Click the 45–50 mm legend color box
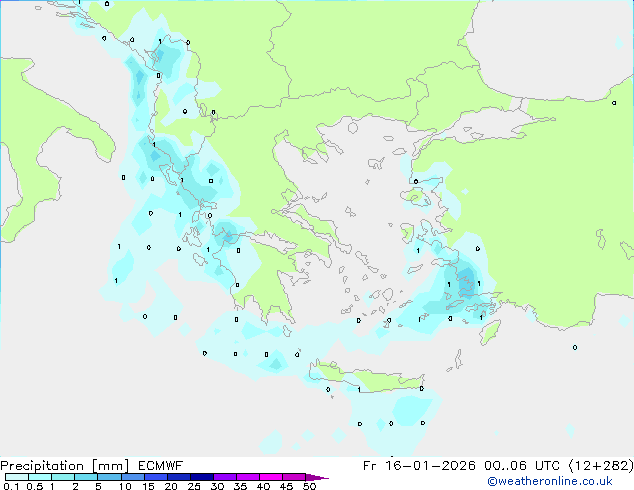This screenshot has width=634, height=490. 294,477
